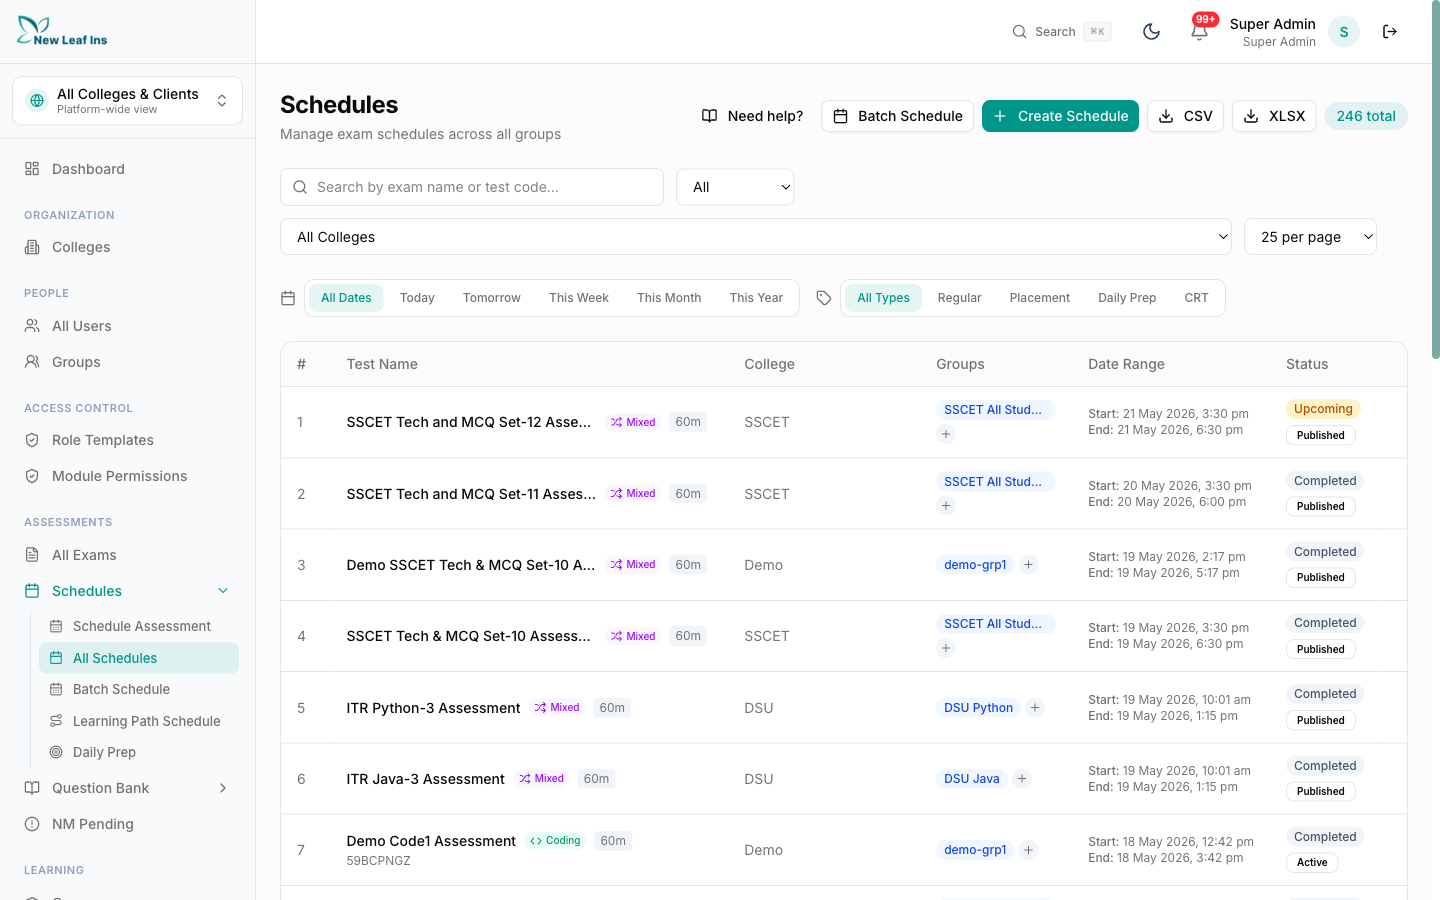
Task: Add group plus icon in Demo Code1 row
Action: (x=1028, y=850)
